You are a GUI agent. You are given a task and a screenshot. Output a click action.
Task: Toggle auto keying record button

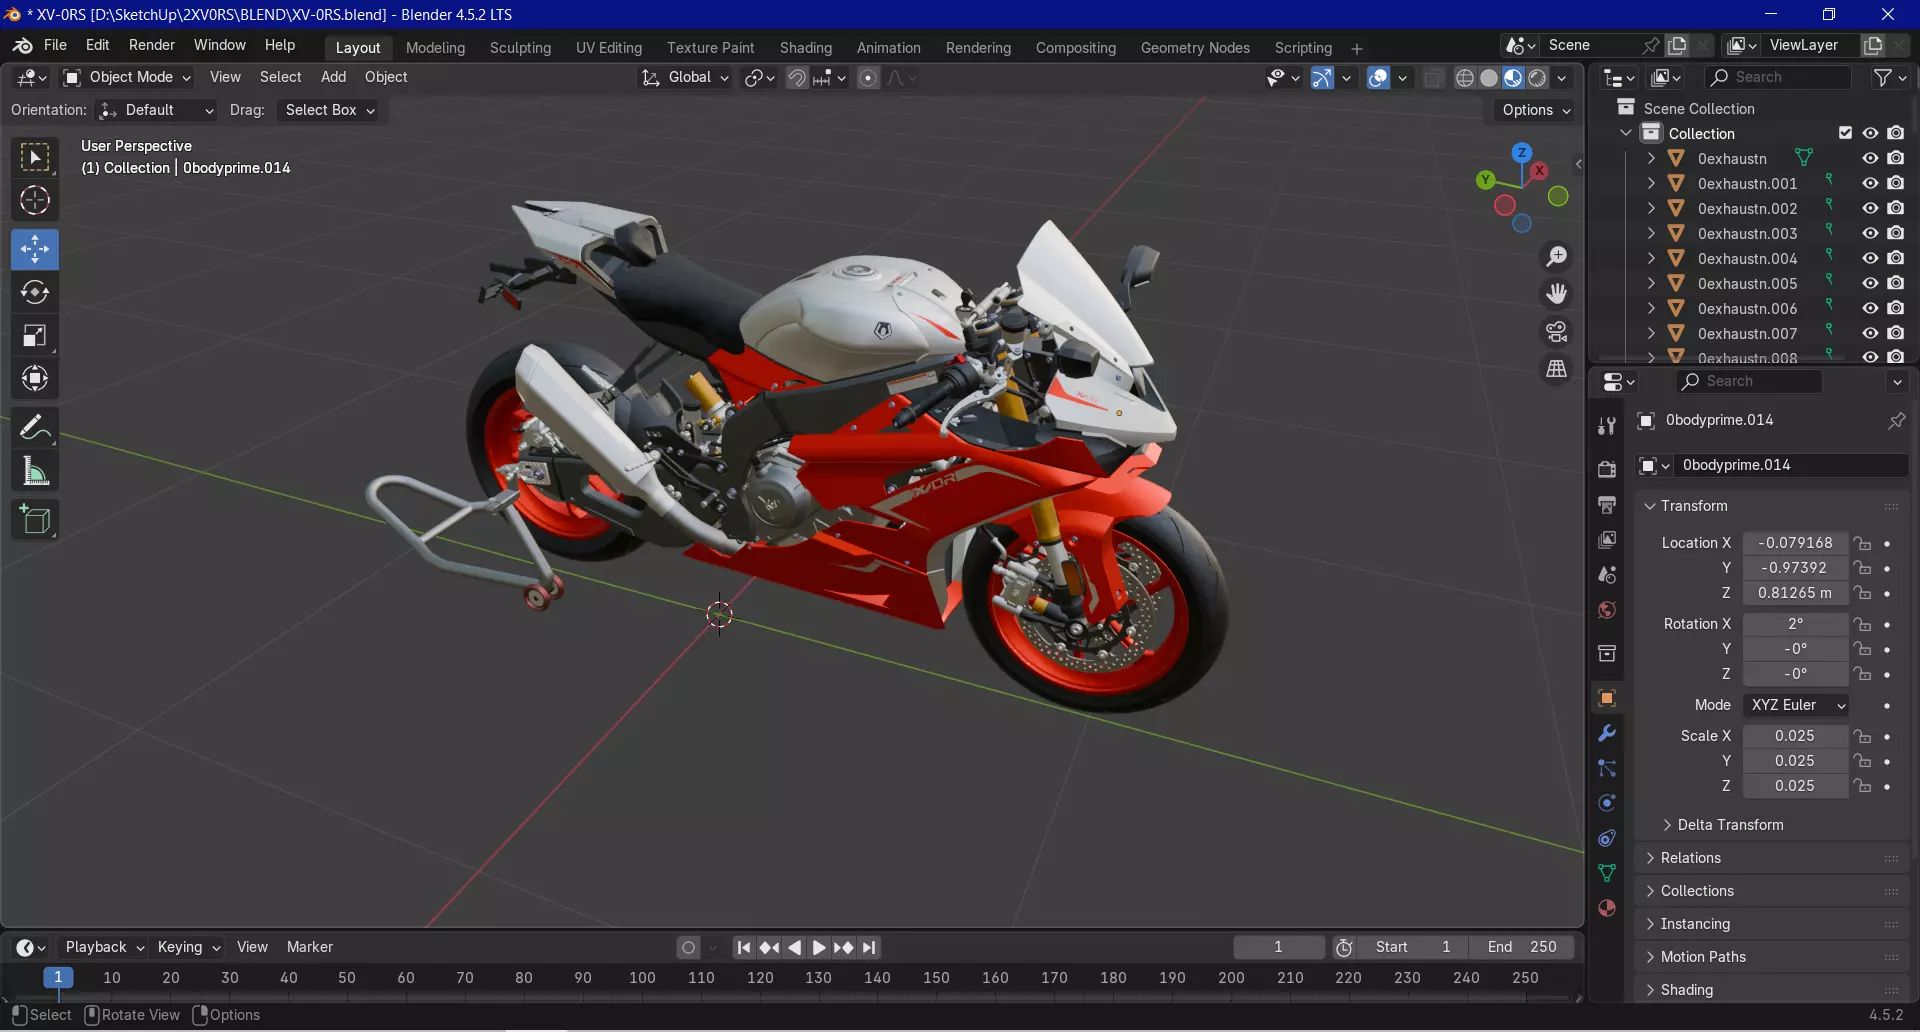pos(688,947)
